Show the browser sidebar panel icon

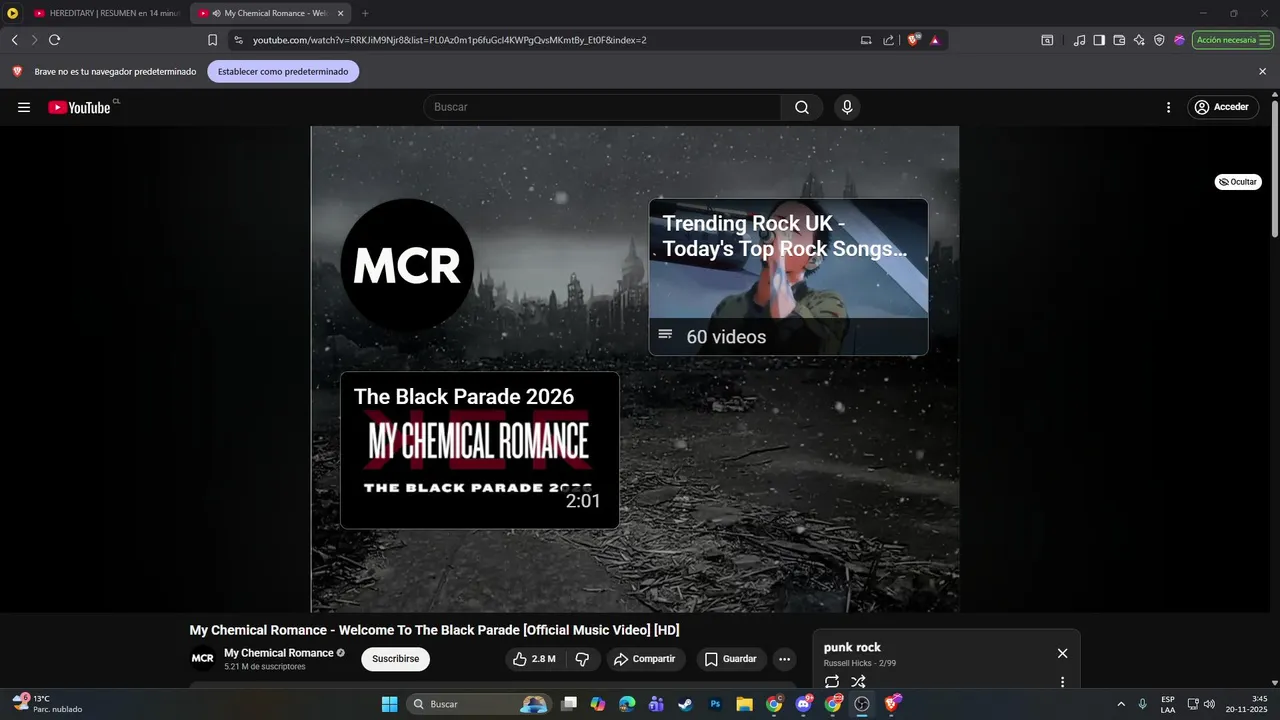coord(1099,40)
